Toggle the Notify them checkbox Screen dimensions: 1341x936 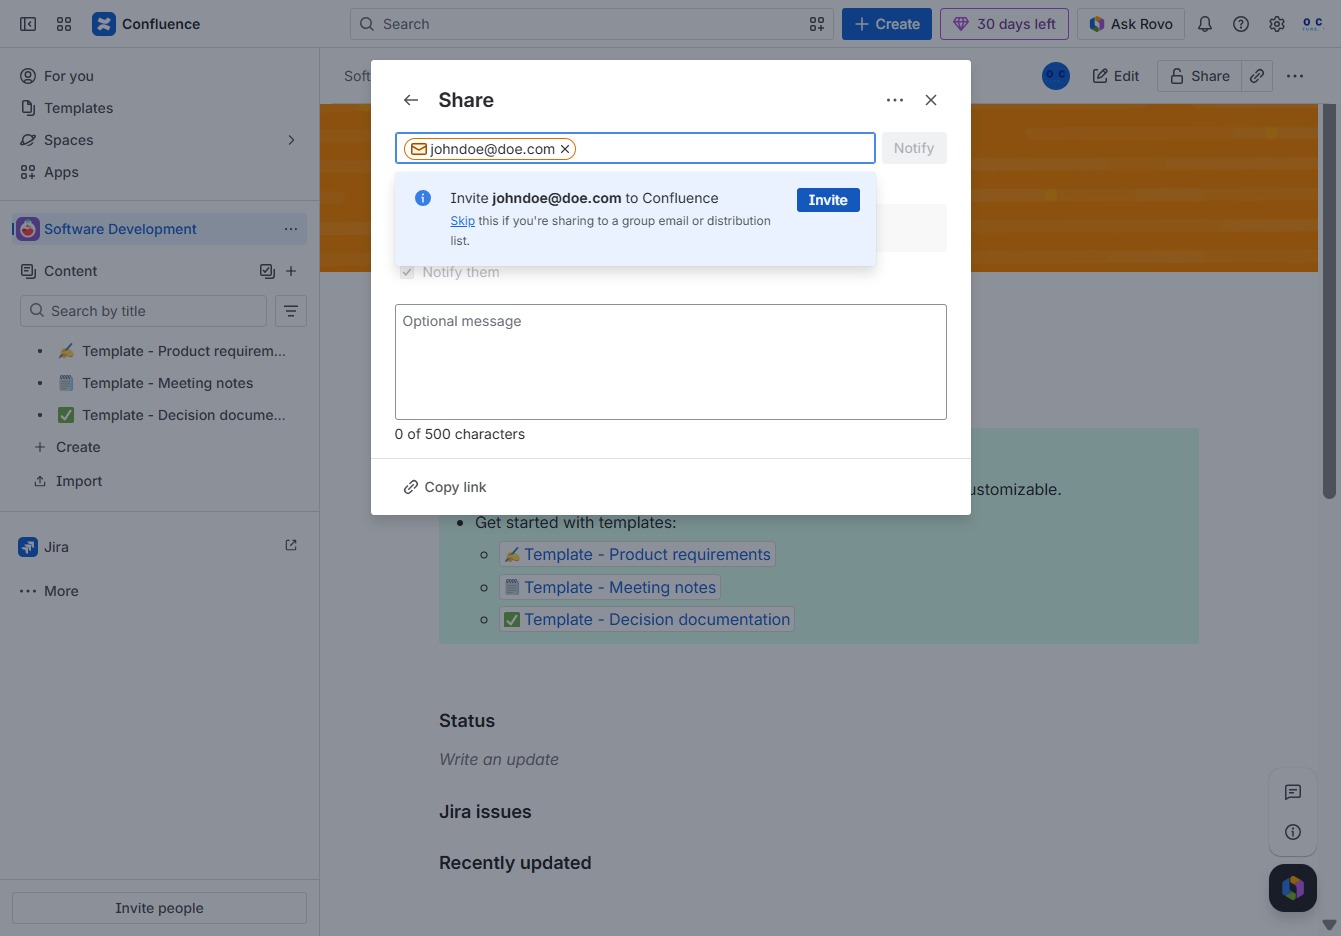pyautogui.click(x=407, y=272)
